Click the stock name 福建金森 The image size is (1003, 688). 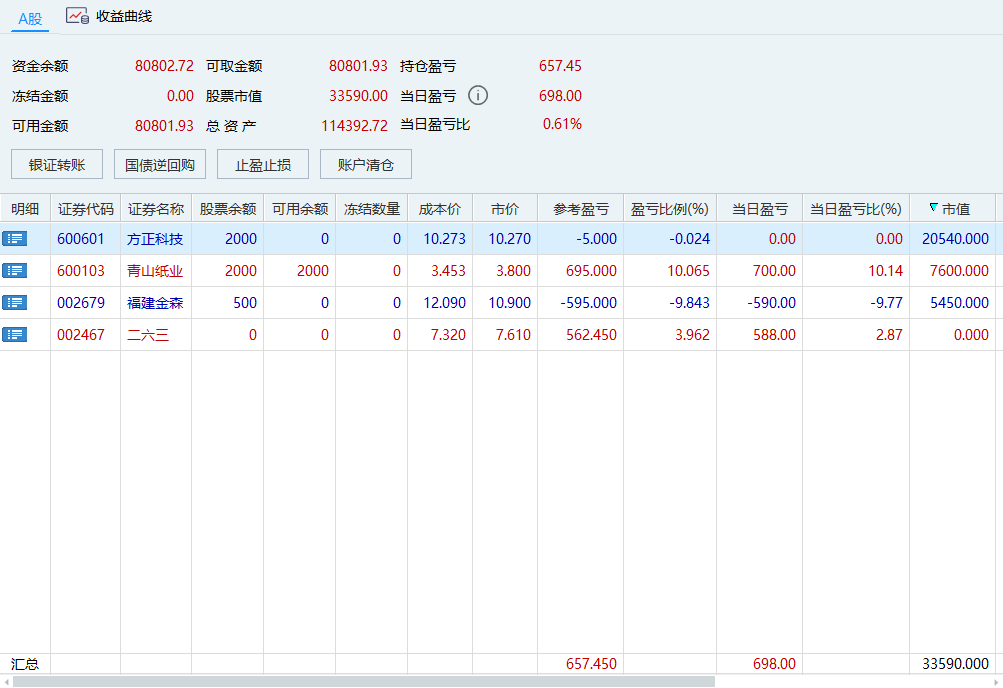pos(155,302)
